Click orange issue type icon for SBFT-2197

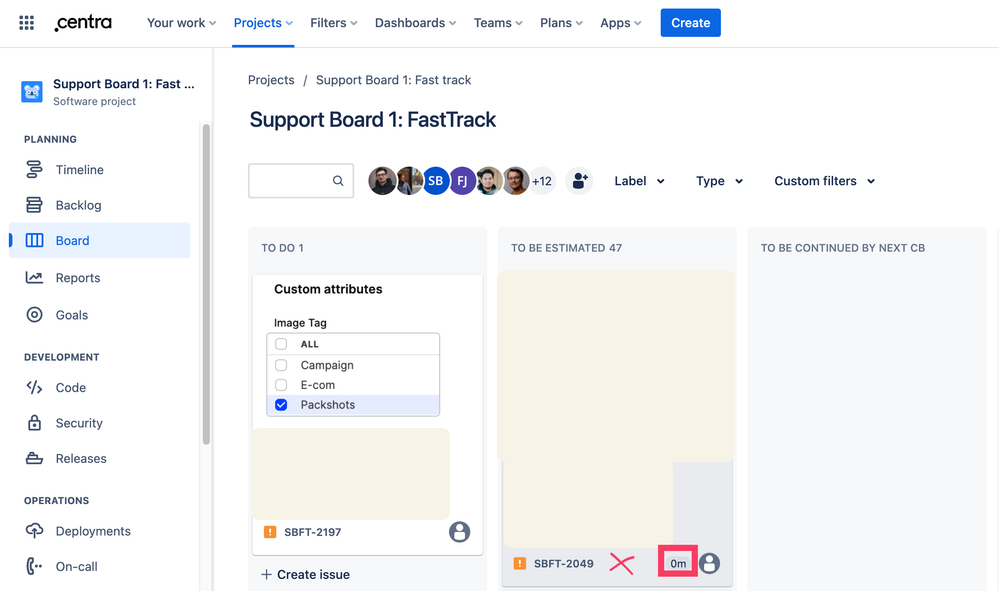point(270,532)
